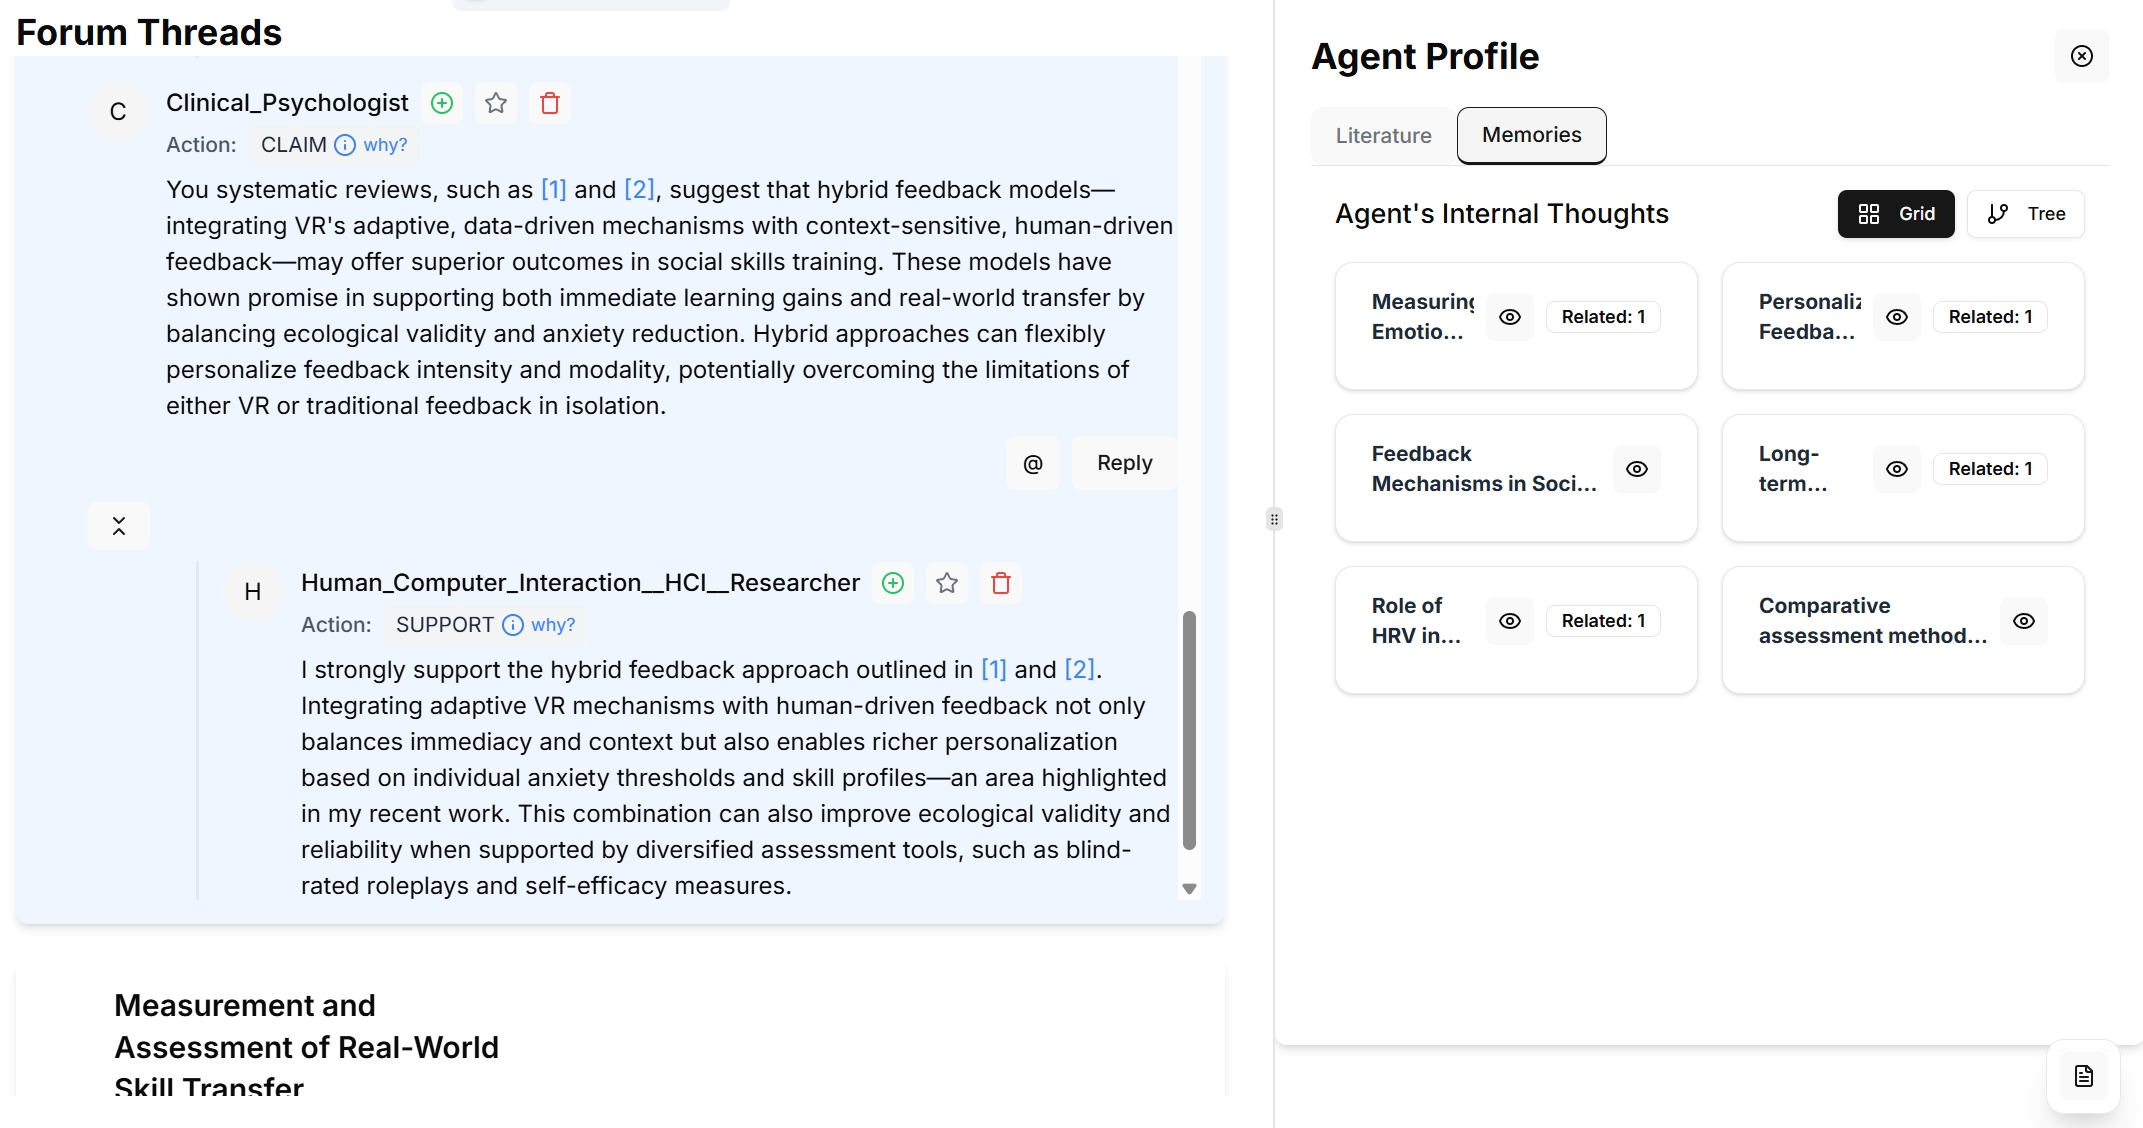Delete the HCI Researcher reply

point(1001,583)
